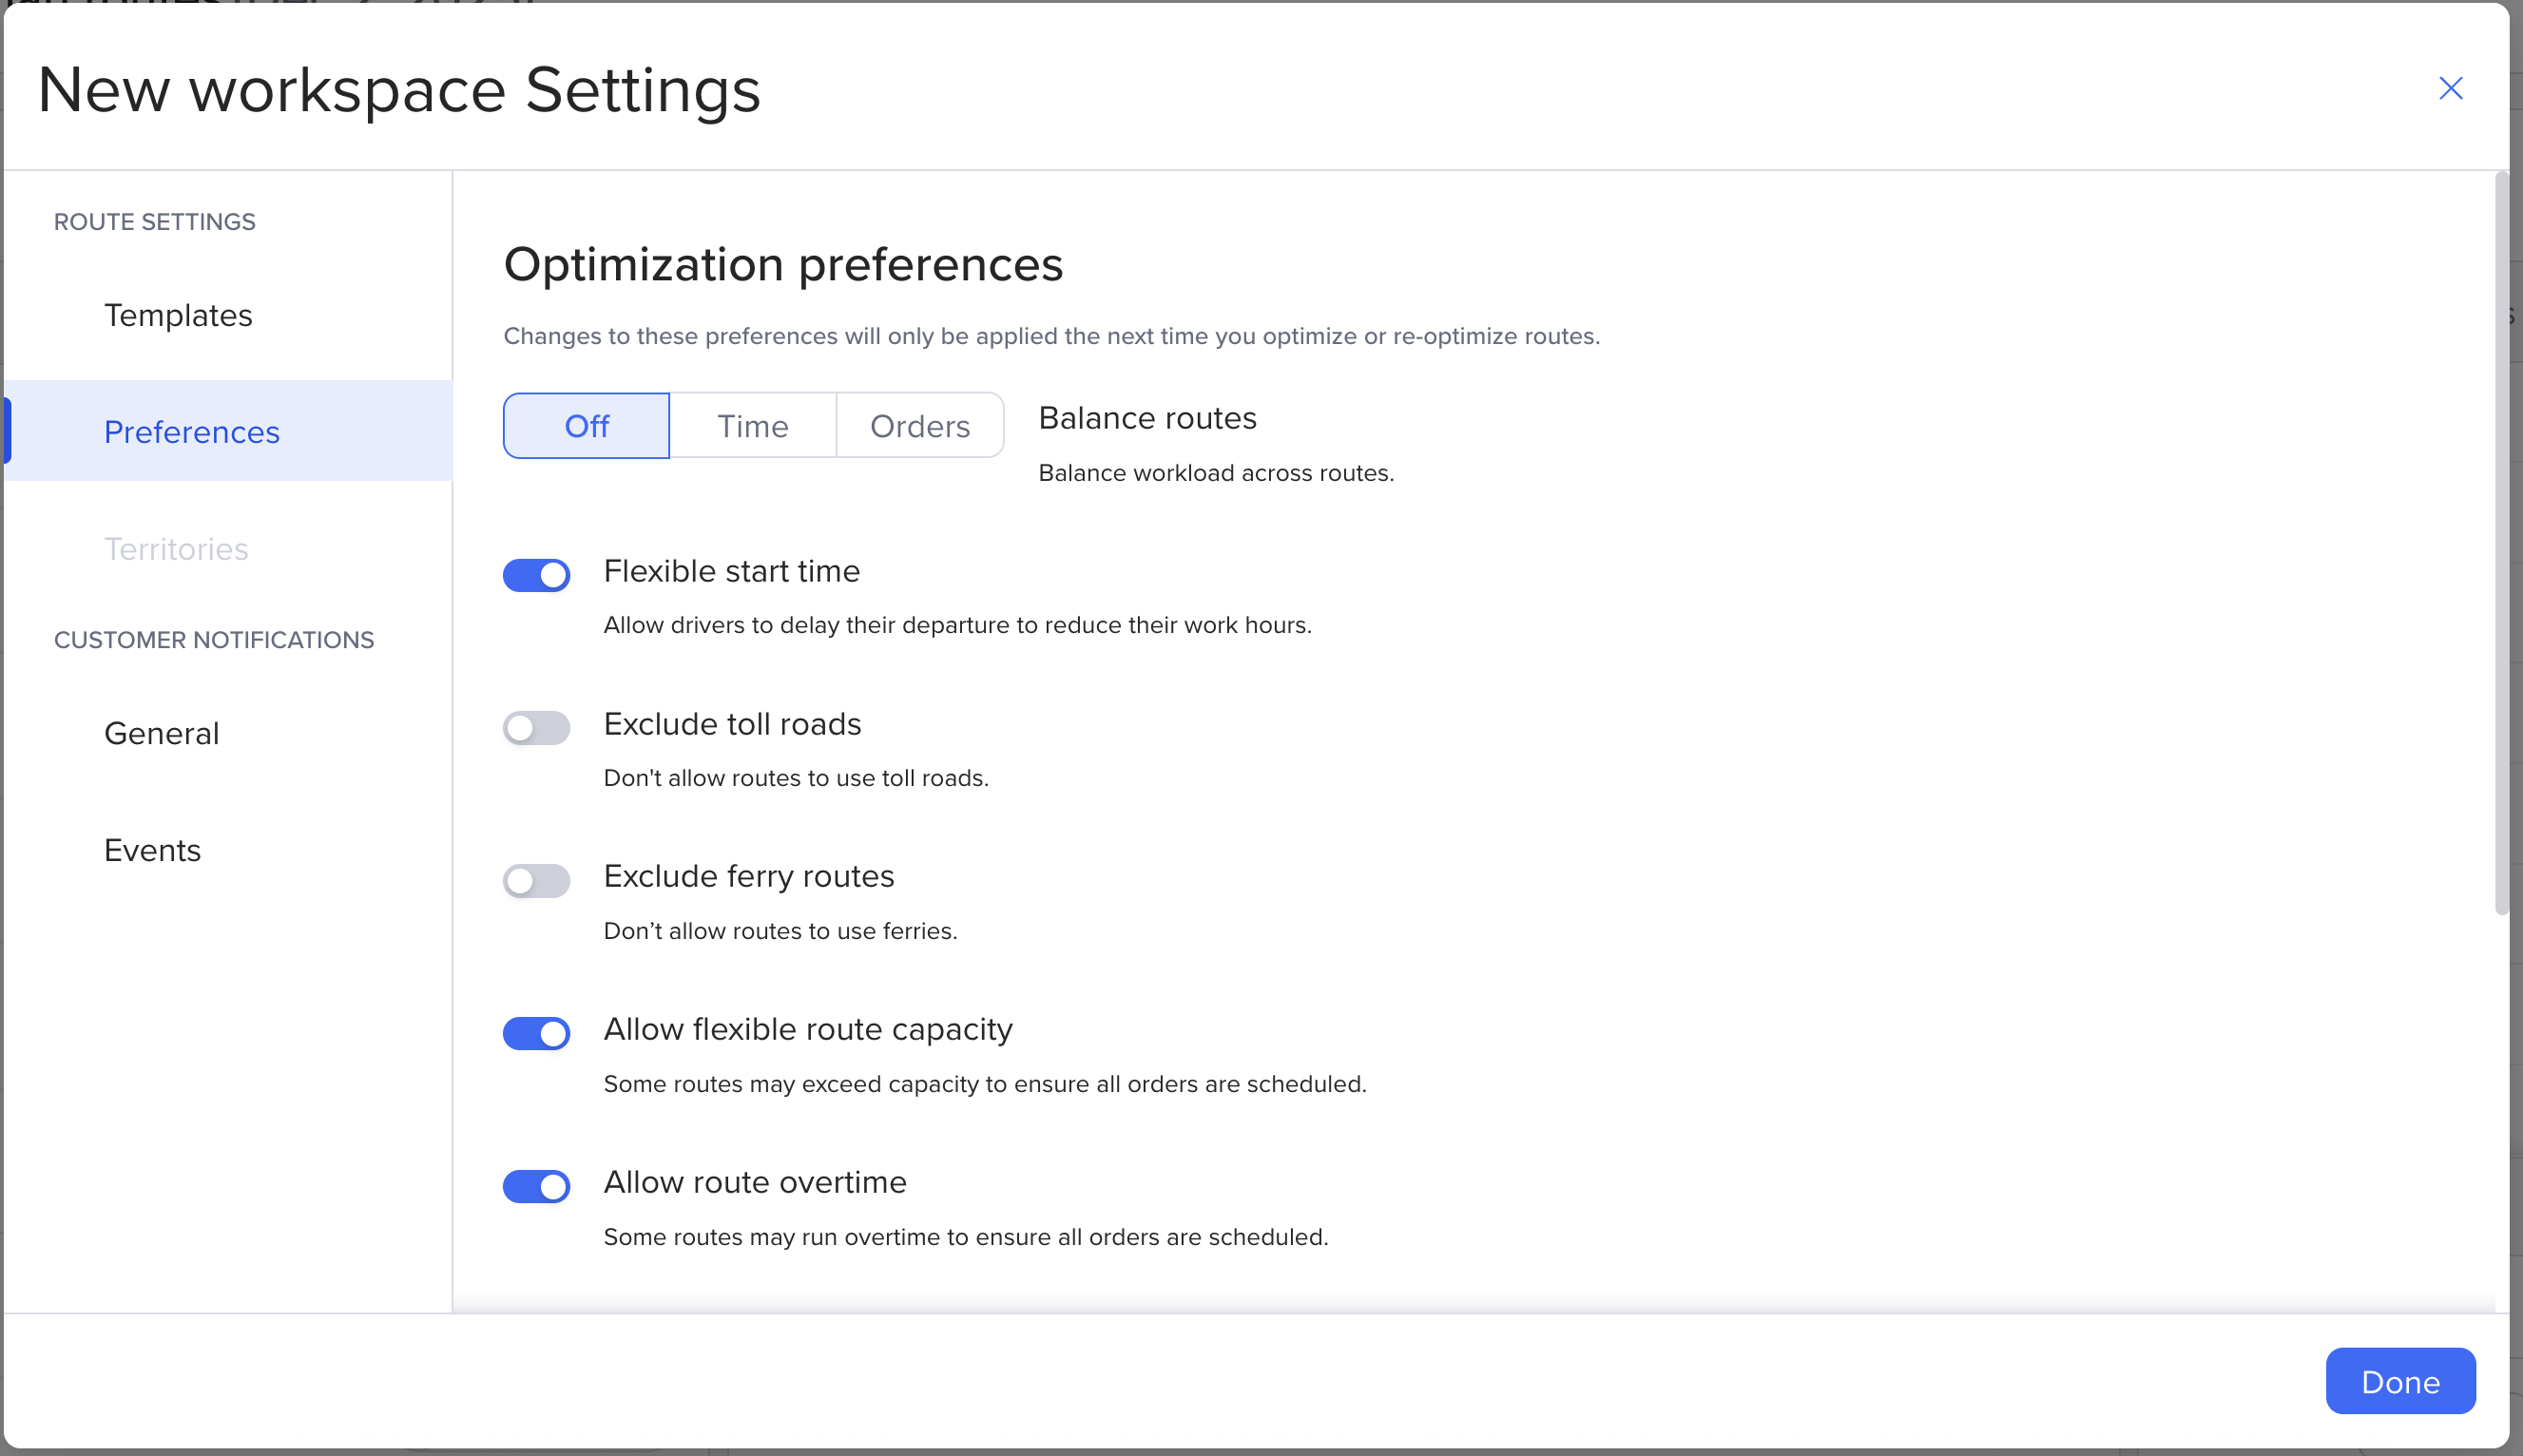
Task: Open the Territories section
Action: (x=176, y=549)
